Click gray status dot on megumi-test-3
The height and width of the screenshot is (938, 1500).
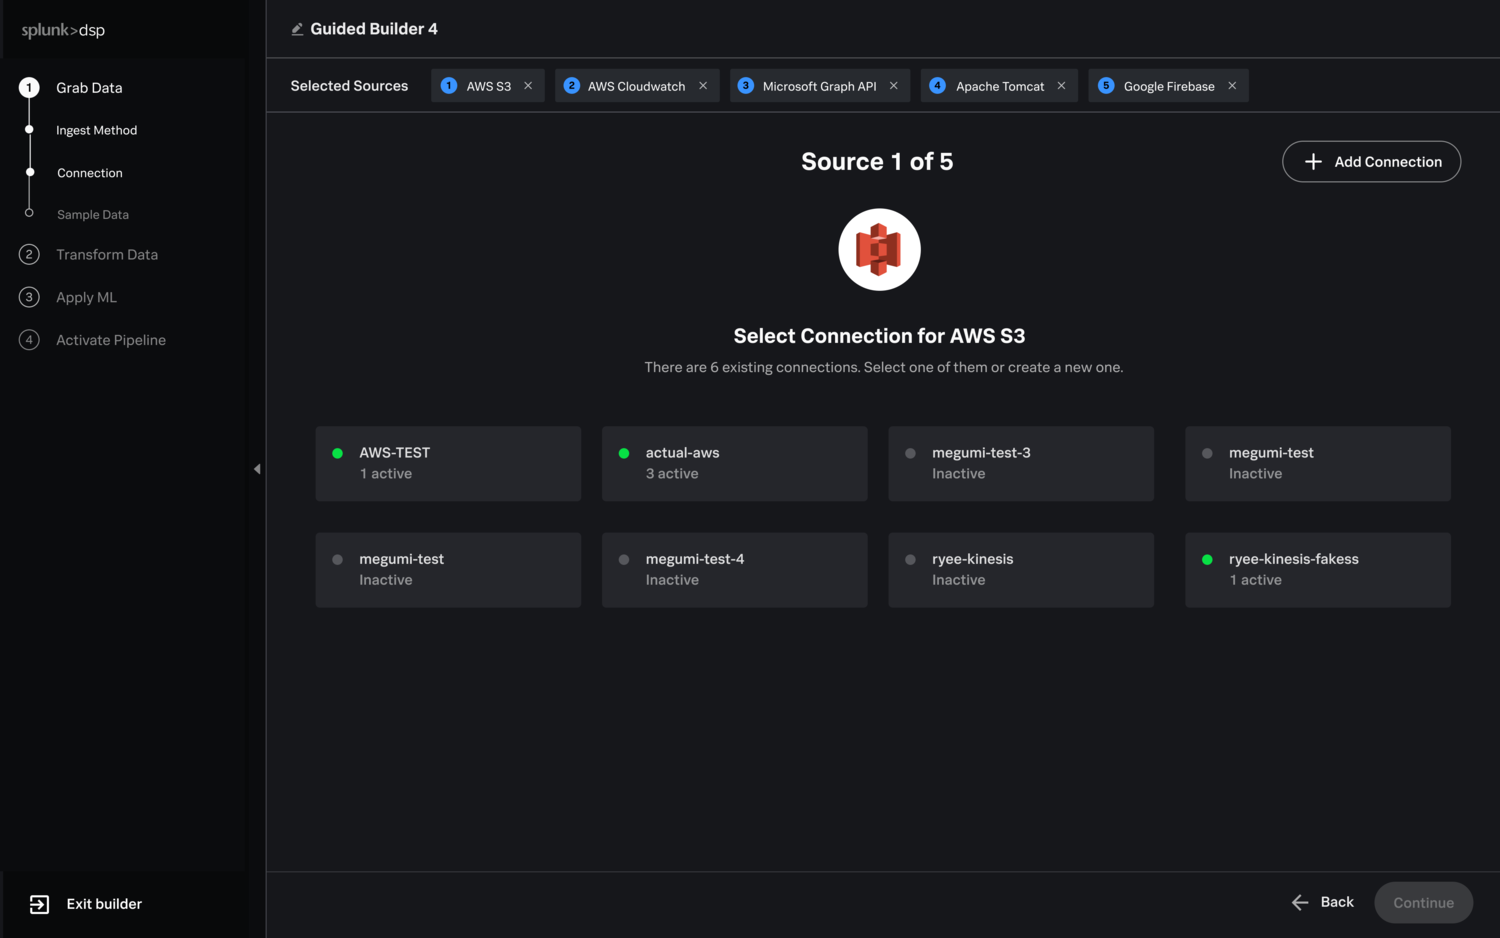tap(910, 453)
